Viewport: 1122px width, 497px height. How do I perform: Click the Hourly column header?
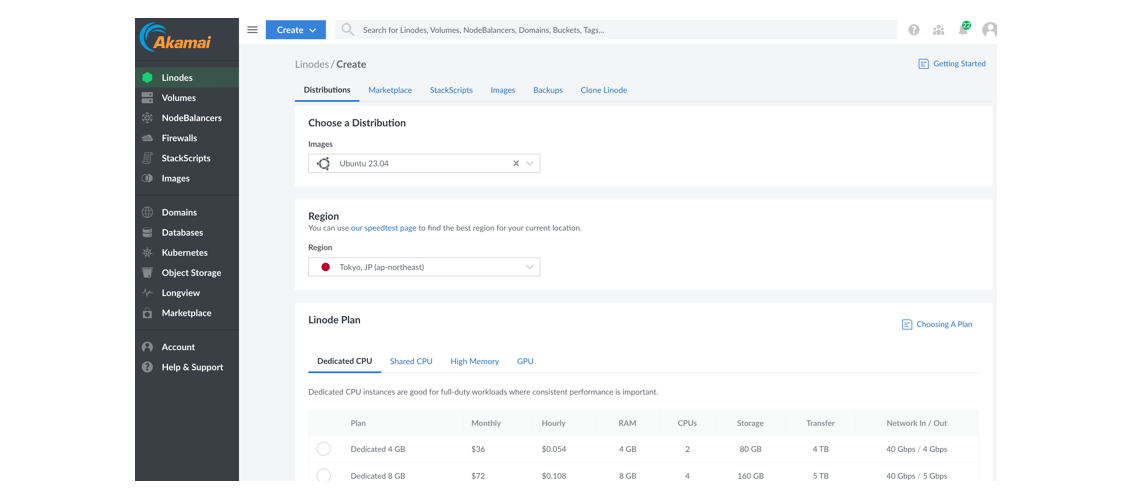point(553,423)
